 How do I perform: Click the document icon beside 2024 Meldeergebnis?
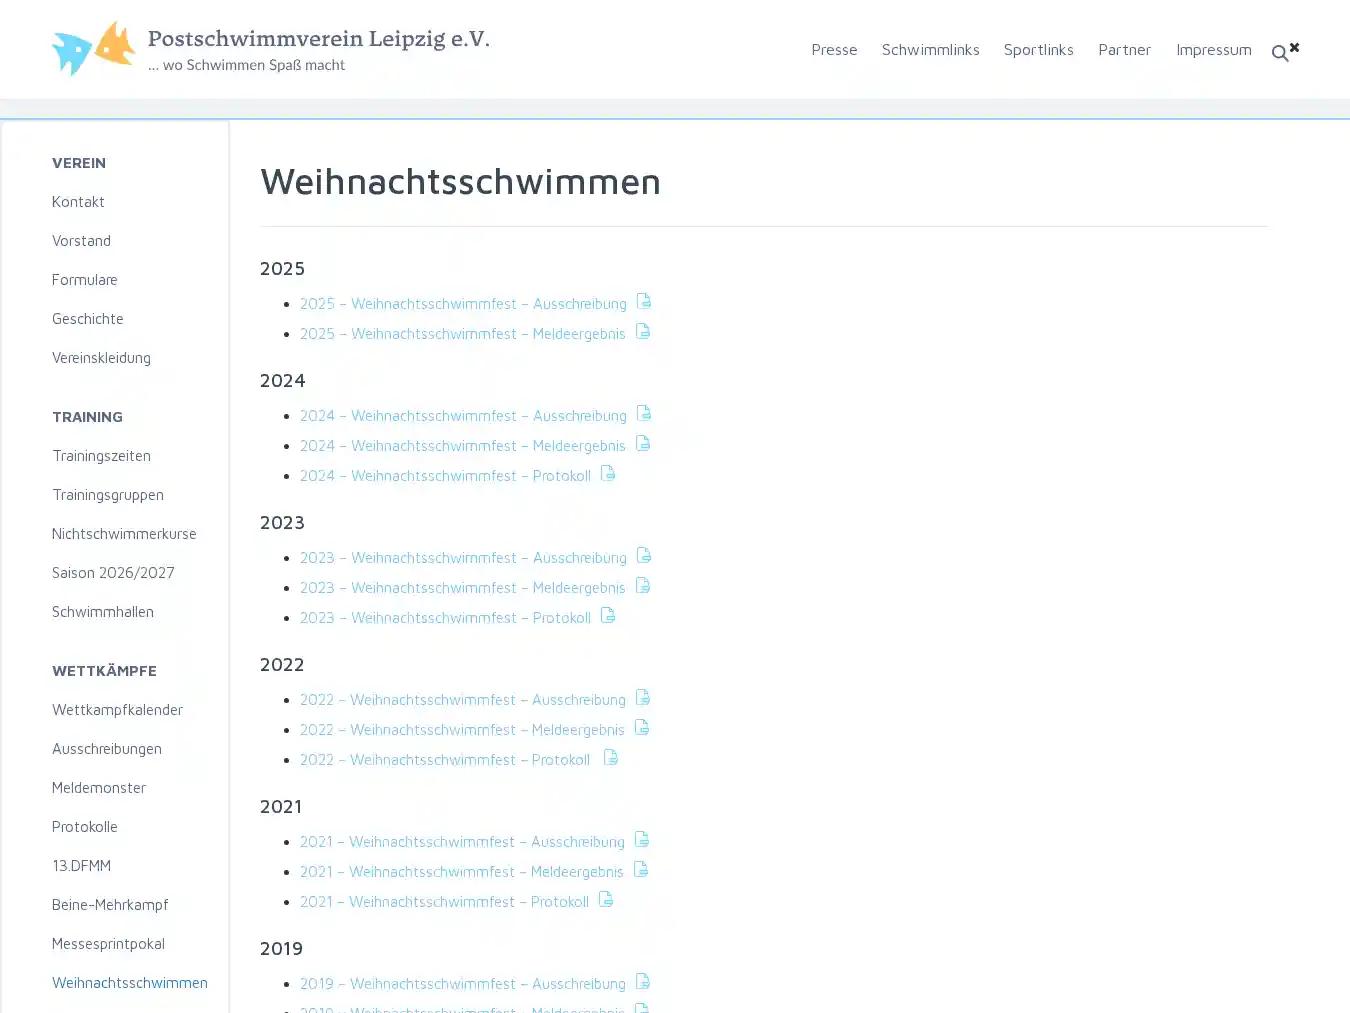(x=641, y=443)
